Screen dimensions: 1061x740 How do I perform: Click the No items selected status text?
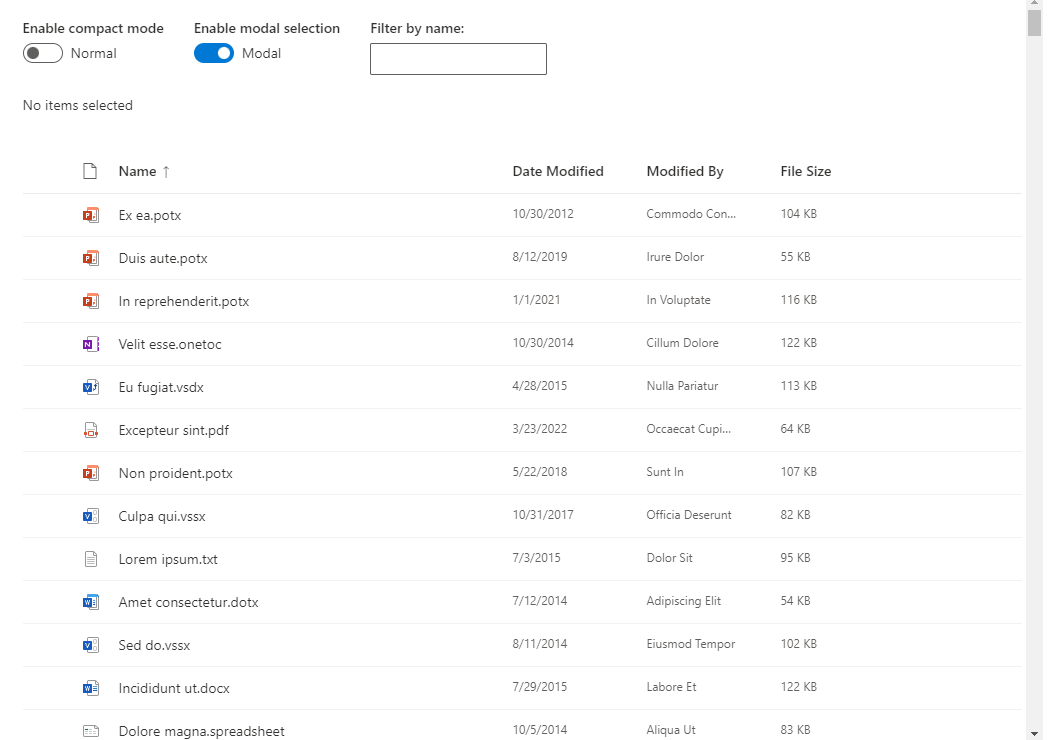[78, 106]
